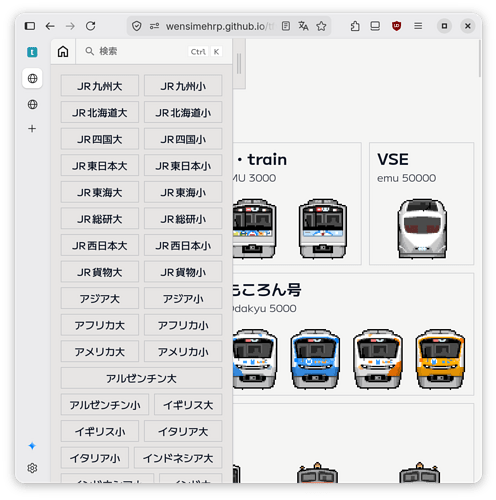Choose JR総研小 button
This screenshot has height=500, width=496.
coord(183,219)
